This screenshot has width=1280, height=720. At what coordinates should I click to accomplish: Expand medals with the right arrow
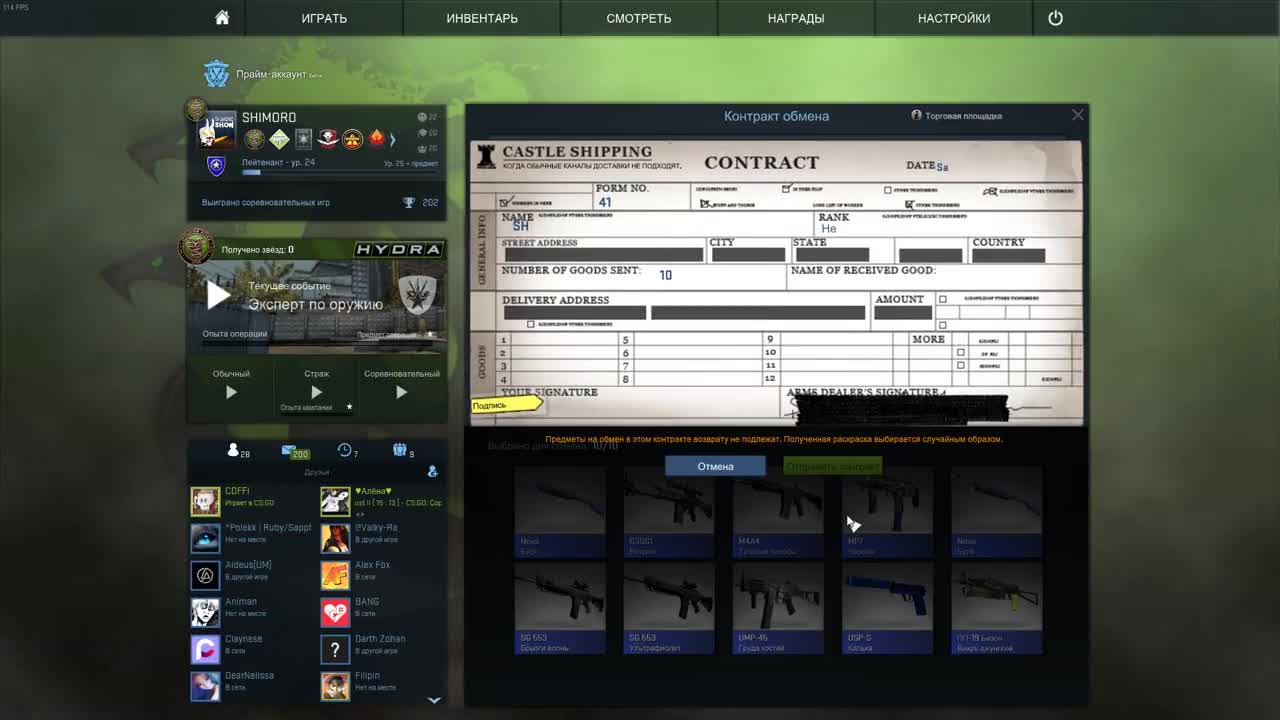tap(393, 139)
